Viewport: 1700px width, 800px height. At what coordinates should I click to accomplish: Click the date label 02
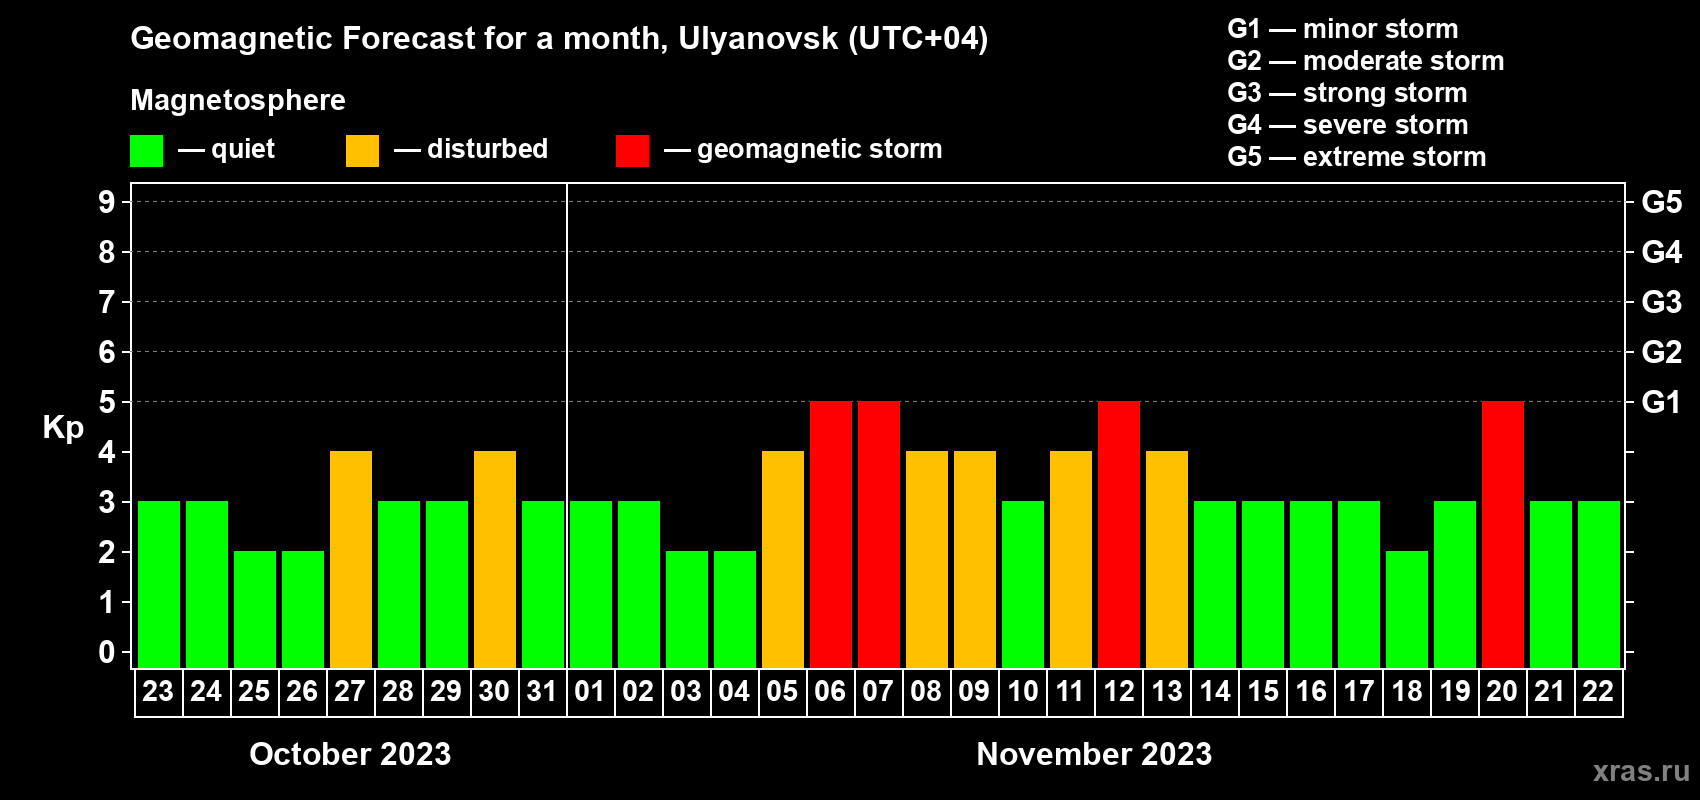click(638, 691)
